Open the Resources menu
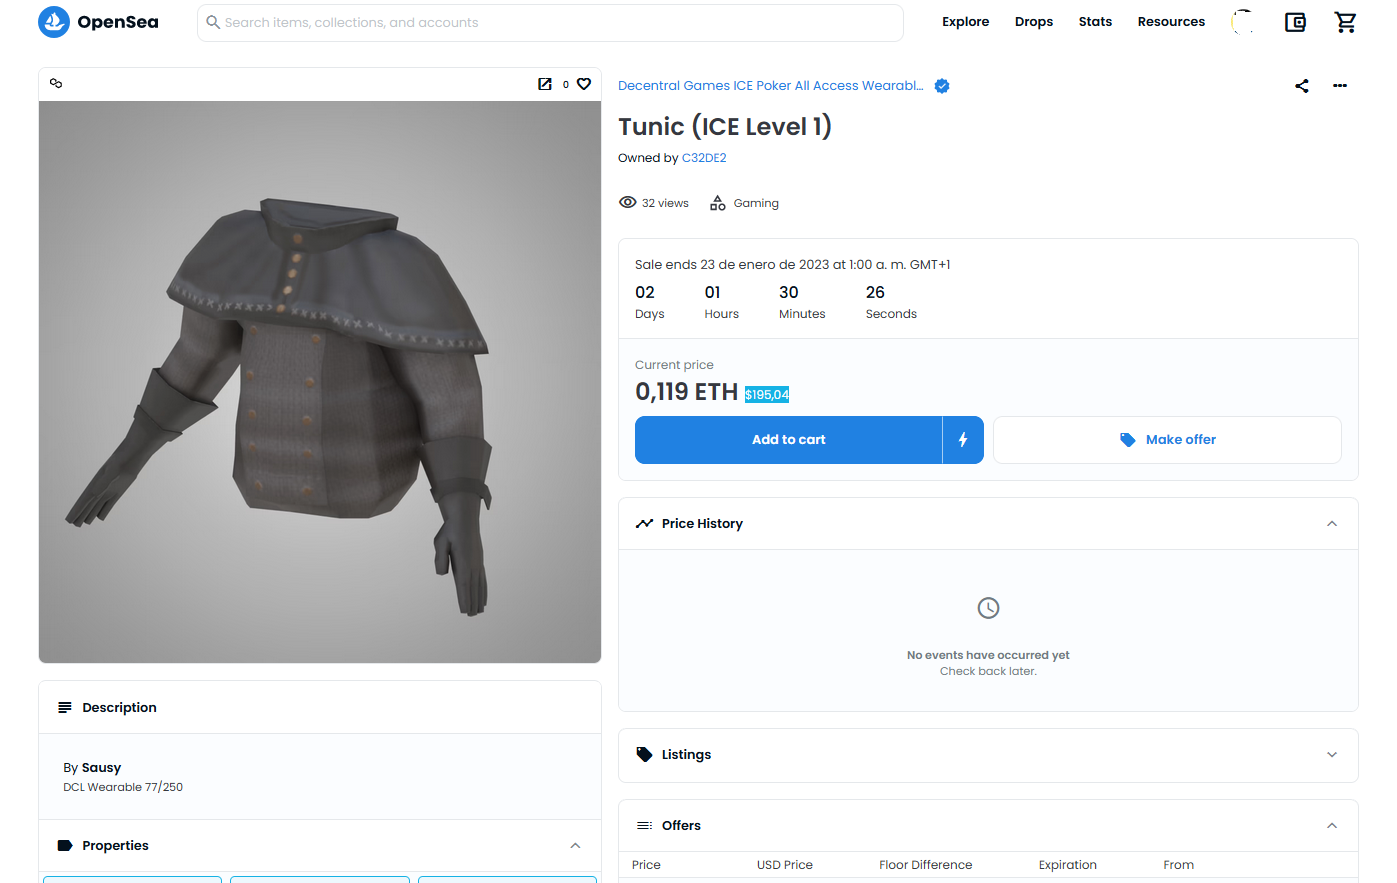Screen dimensions: 1397x883 pyautogui.click(x=1171, y=22)
